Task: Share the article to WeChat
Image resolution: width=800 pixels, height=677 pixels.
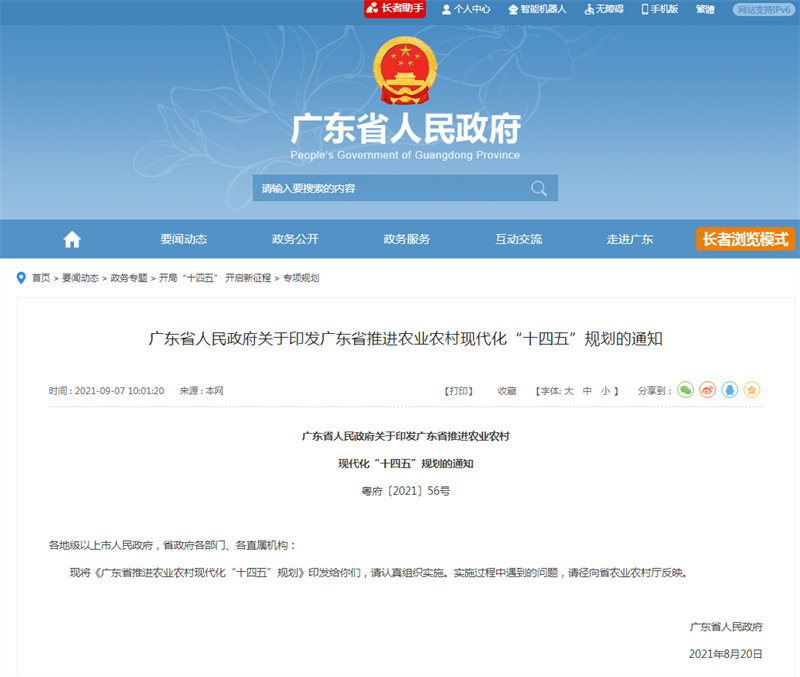Action: pos(685,390)
